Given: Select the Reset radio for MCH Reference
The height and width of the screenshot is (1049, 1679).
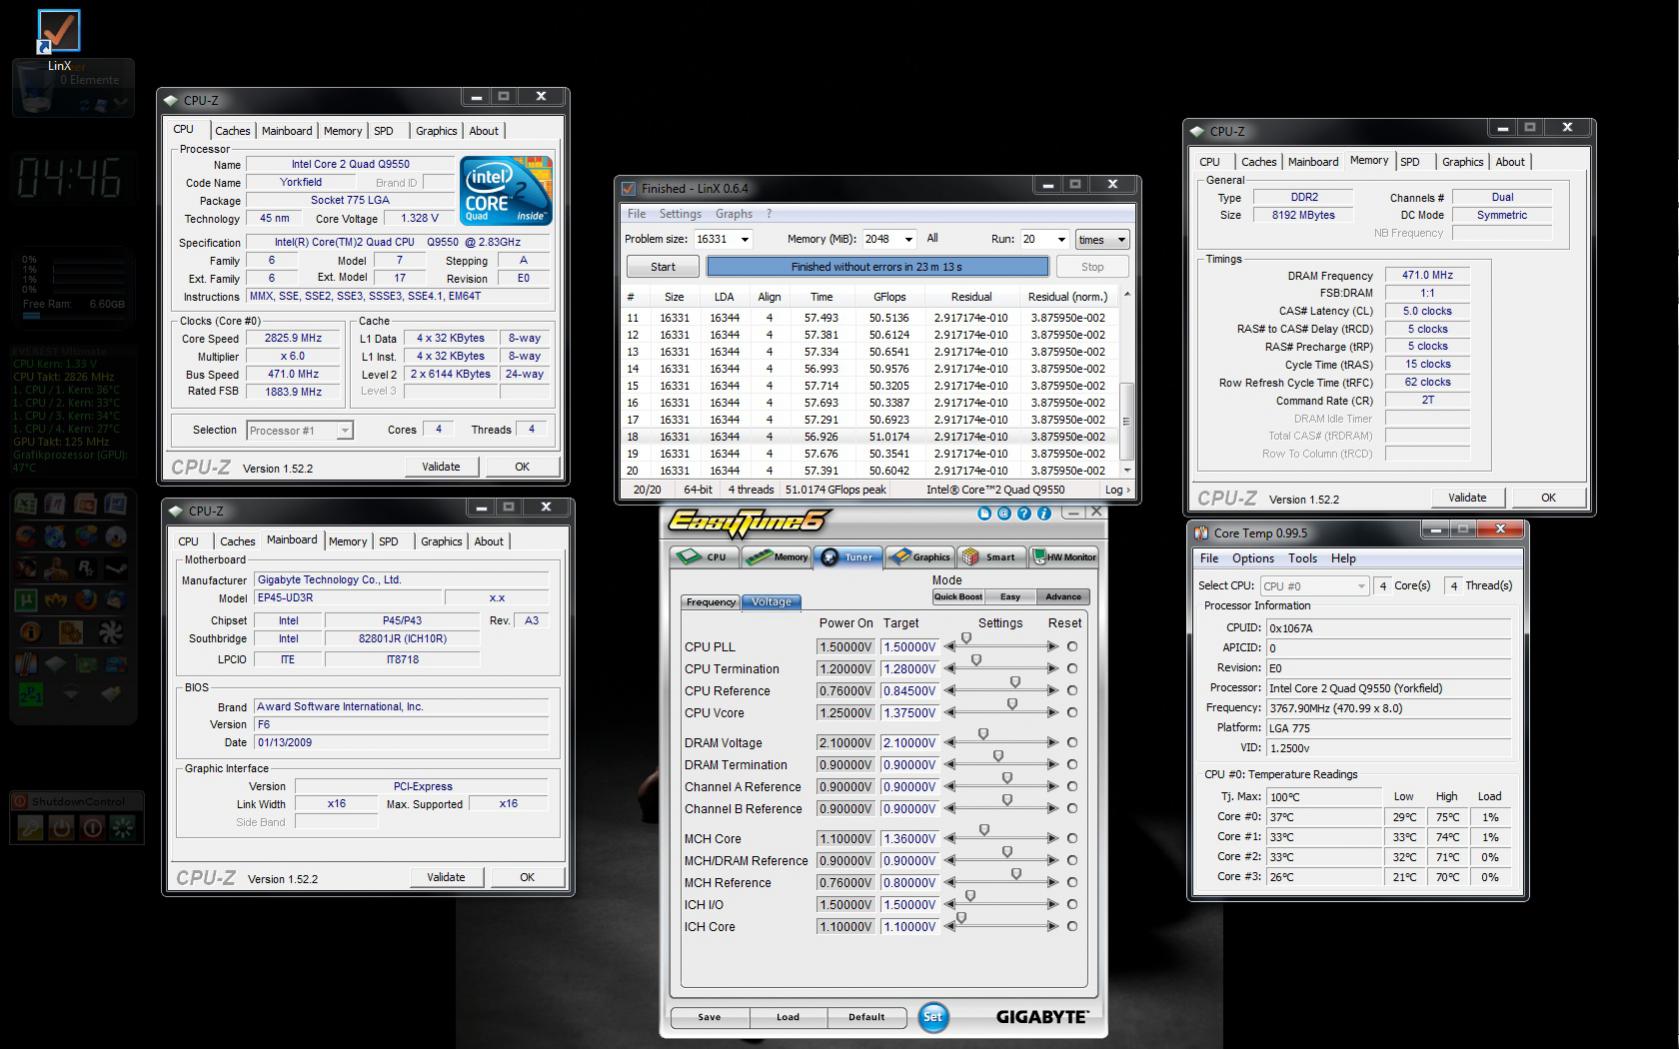Looking at the screenshot, I should coord(1072,883).
